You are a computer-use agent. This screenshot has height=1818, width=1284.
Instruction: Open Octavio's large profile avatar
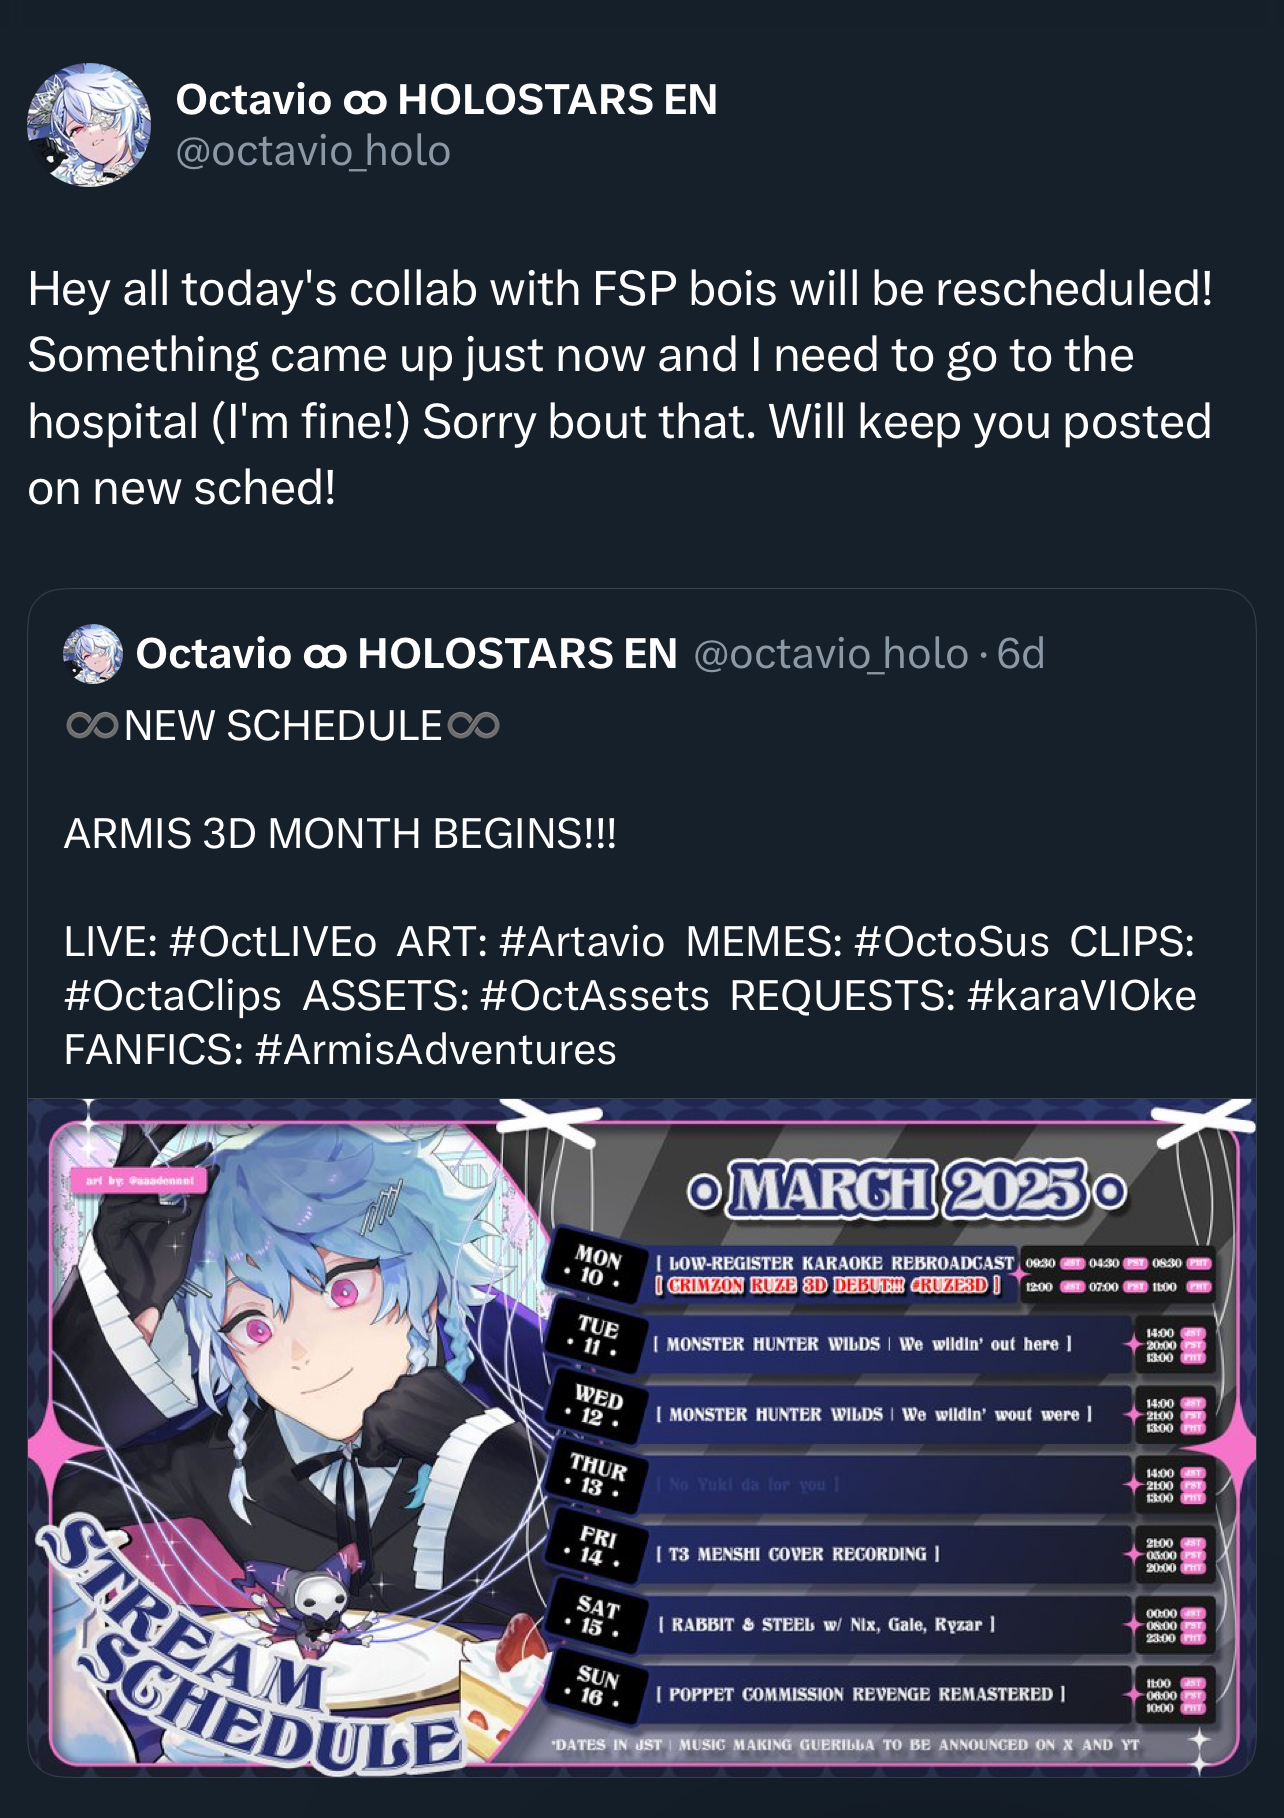point(89,125)
